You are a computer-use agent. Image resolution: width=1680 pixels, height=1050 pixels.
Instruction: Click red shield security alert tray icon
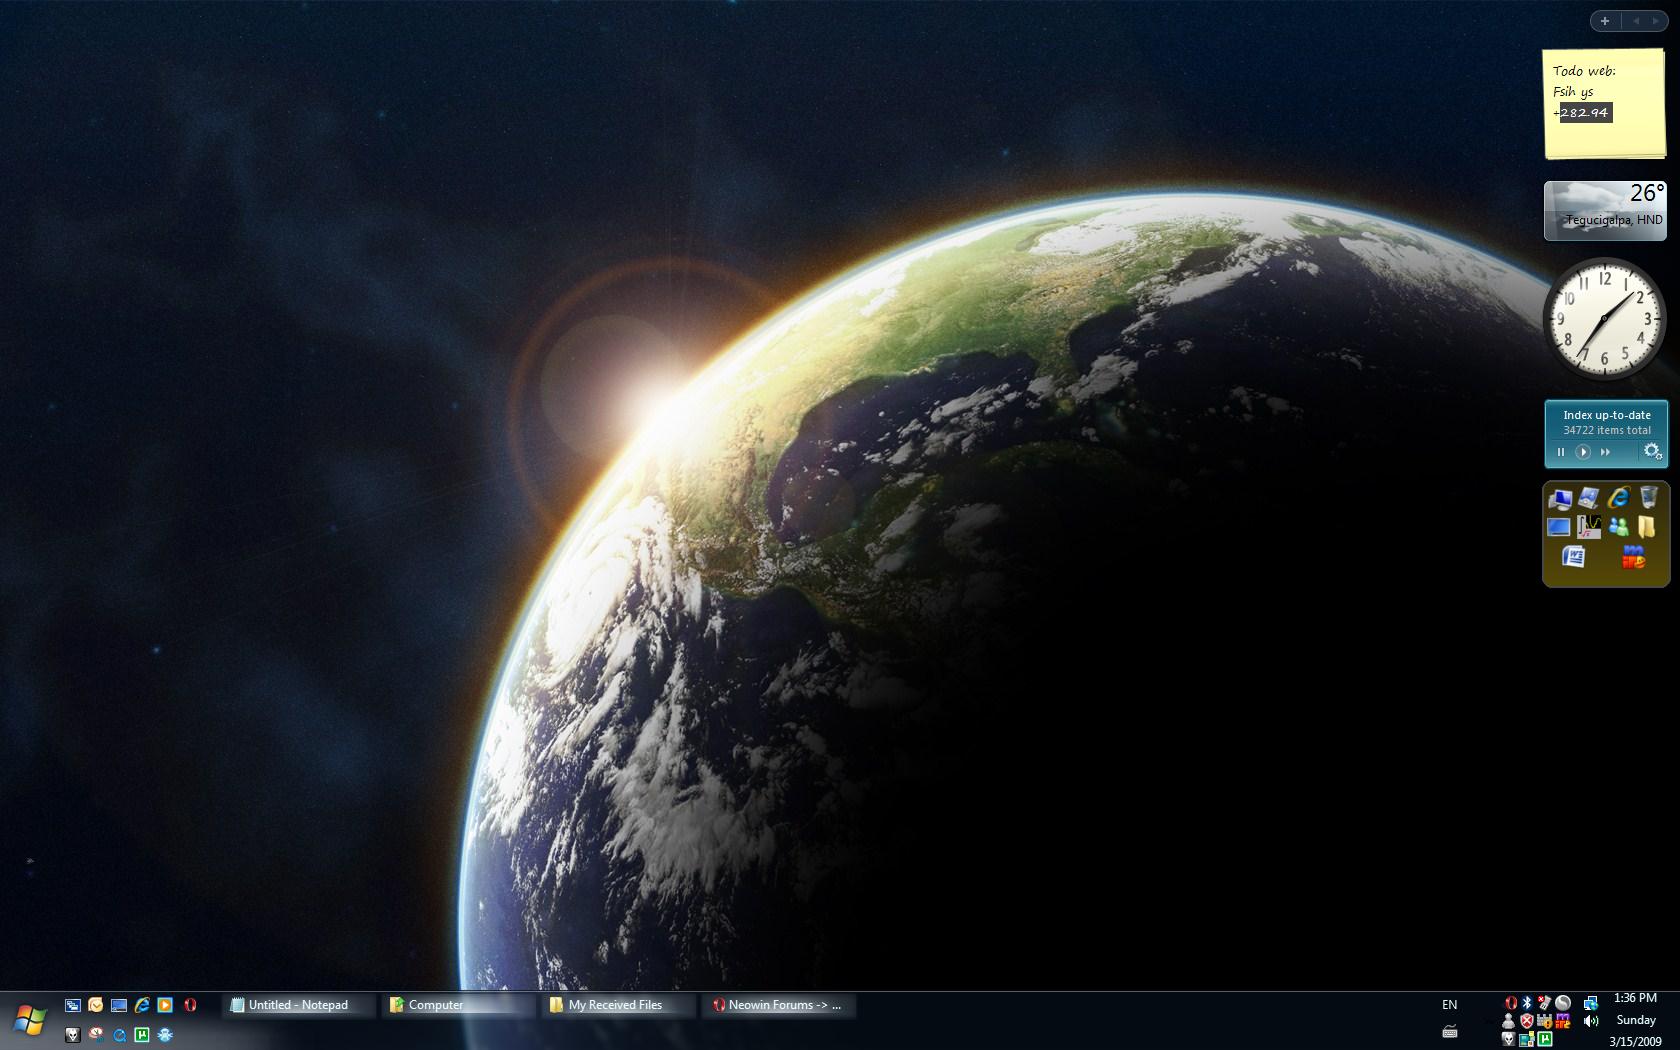click(x=1527, y=1021)
